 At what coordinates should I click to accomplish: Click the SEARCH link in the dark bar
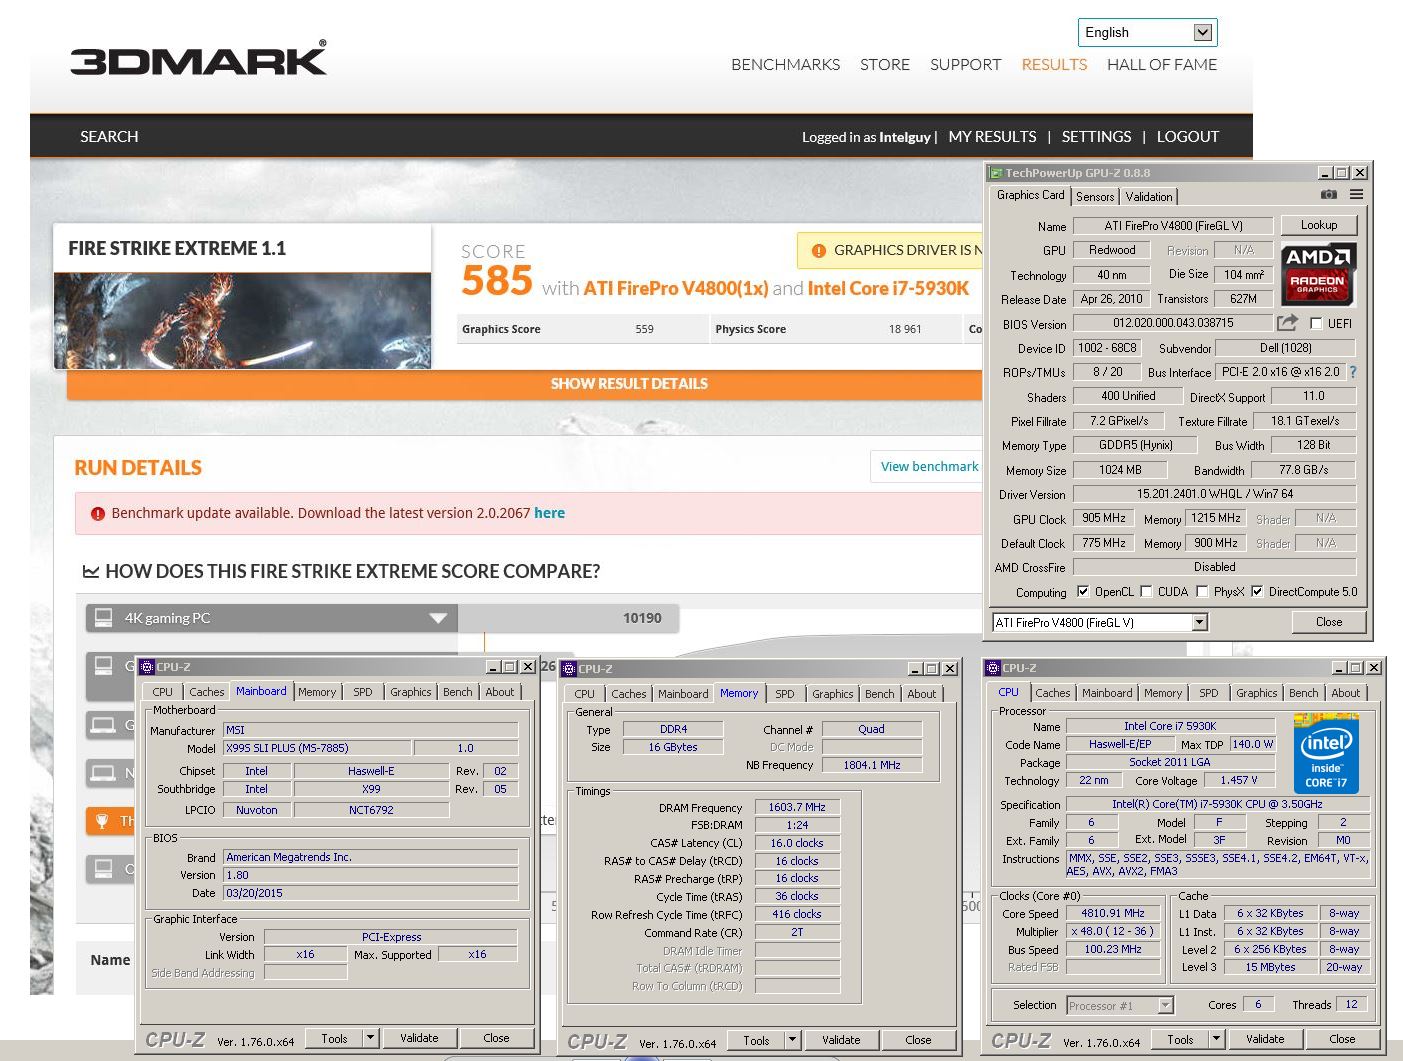point(109,137)
